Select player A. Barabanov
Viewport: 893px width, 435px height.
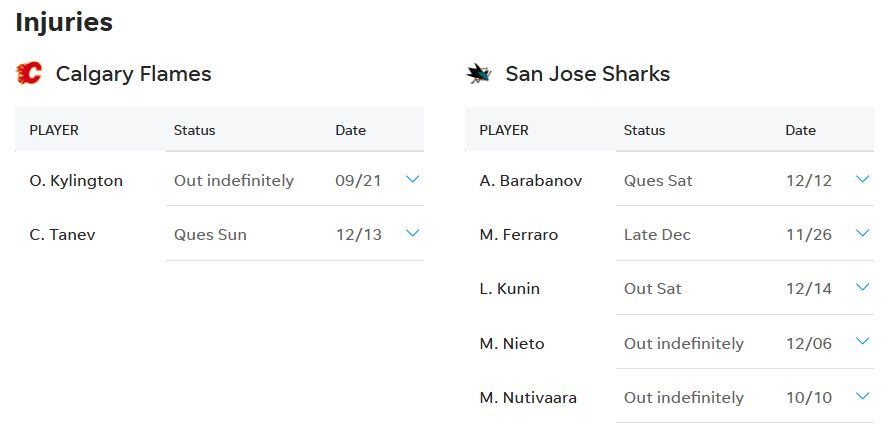click(x=531, y=181)
